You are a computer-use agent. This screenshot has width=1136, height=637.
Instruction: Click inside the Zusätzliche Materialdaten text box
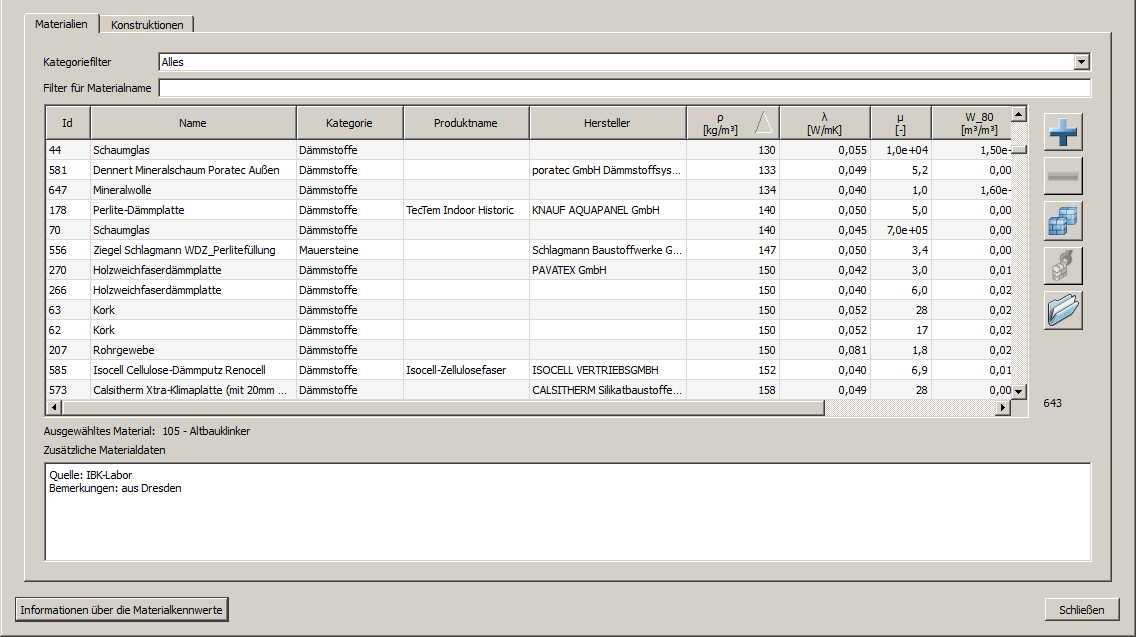568,512
